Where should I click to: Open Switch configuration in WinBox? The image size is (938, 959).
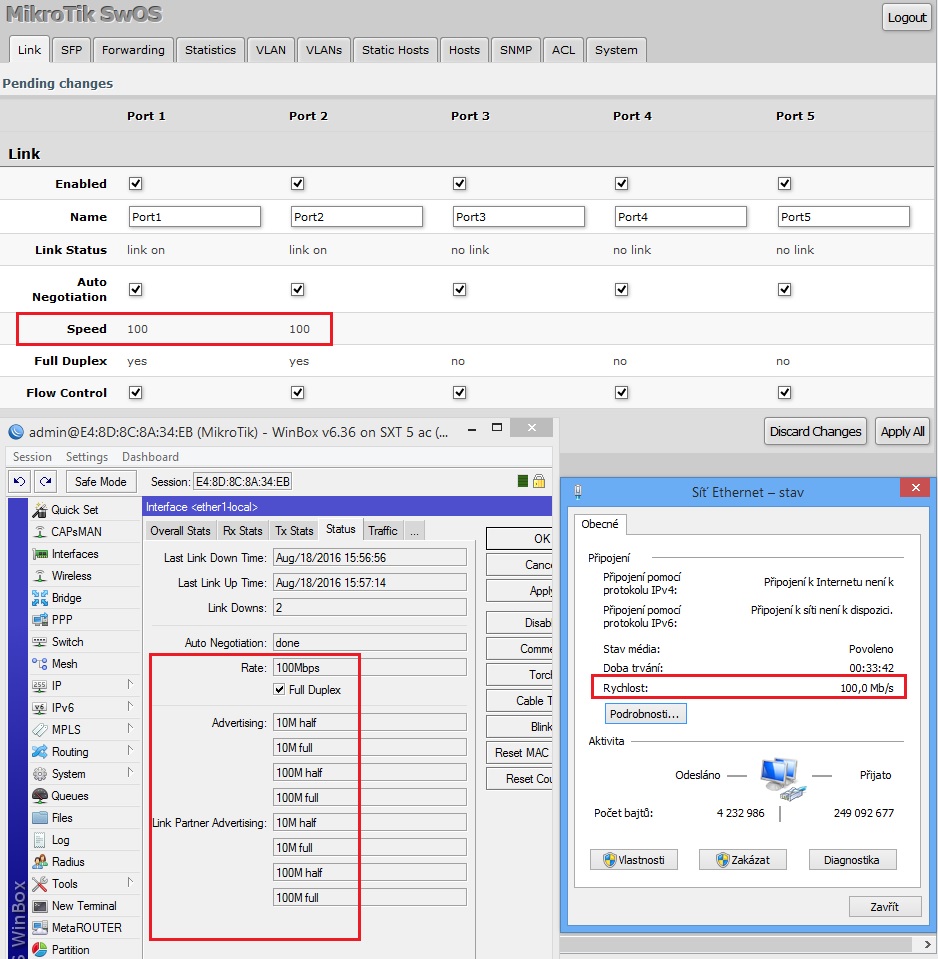[65, 641]
